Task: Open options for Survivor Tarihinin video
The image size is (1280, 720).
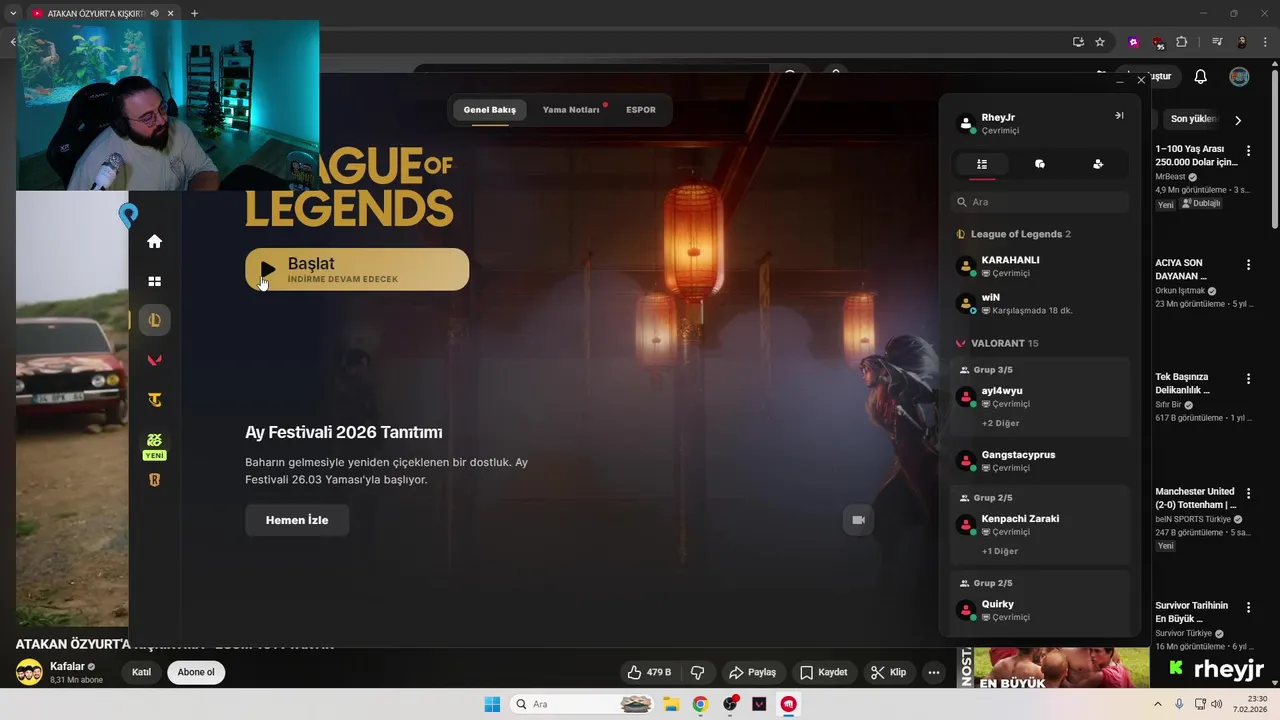Action: pos(1248,607)
